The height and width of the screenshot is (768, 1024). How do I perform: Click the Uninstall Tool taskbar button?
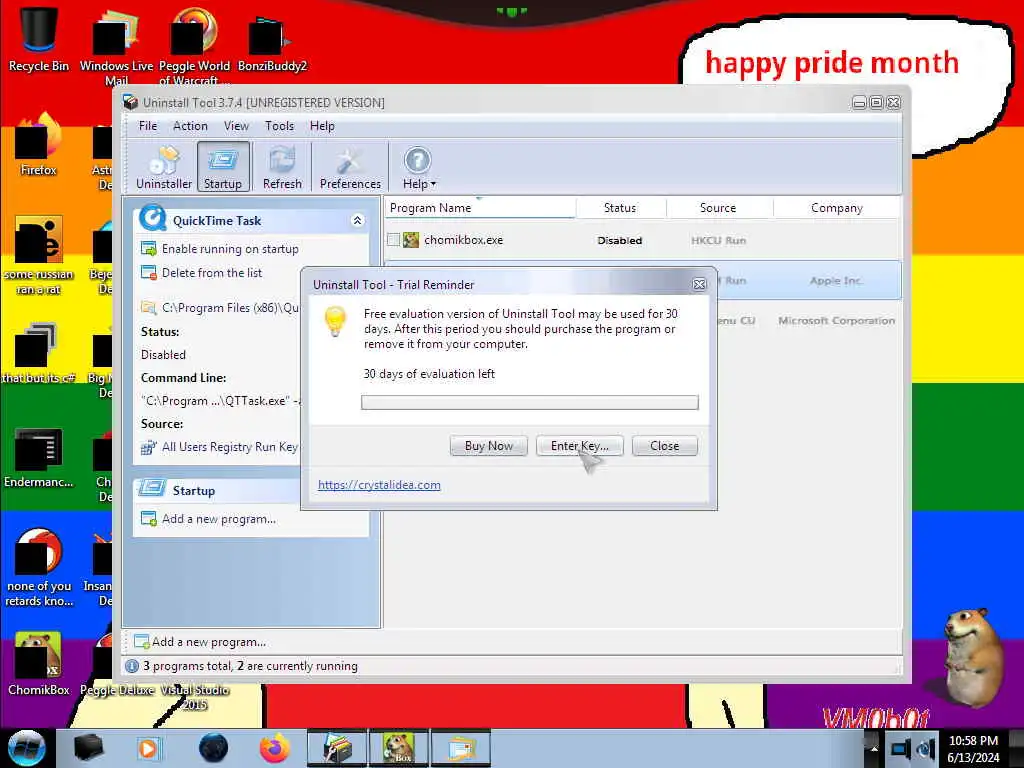[x=337, y=748]
